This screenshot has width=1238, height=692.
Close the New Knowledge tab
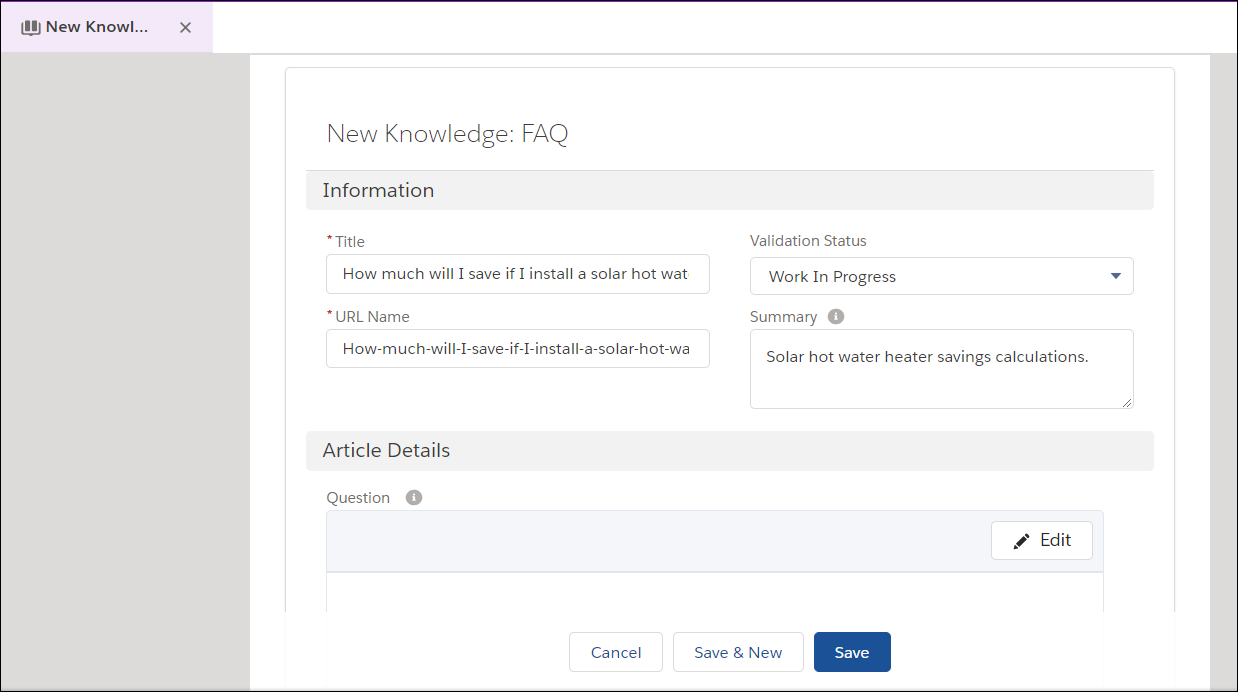(x=185, y=27)
